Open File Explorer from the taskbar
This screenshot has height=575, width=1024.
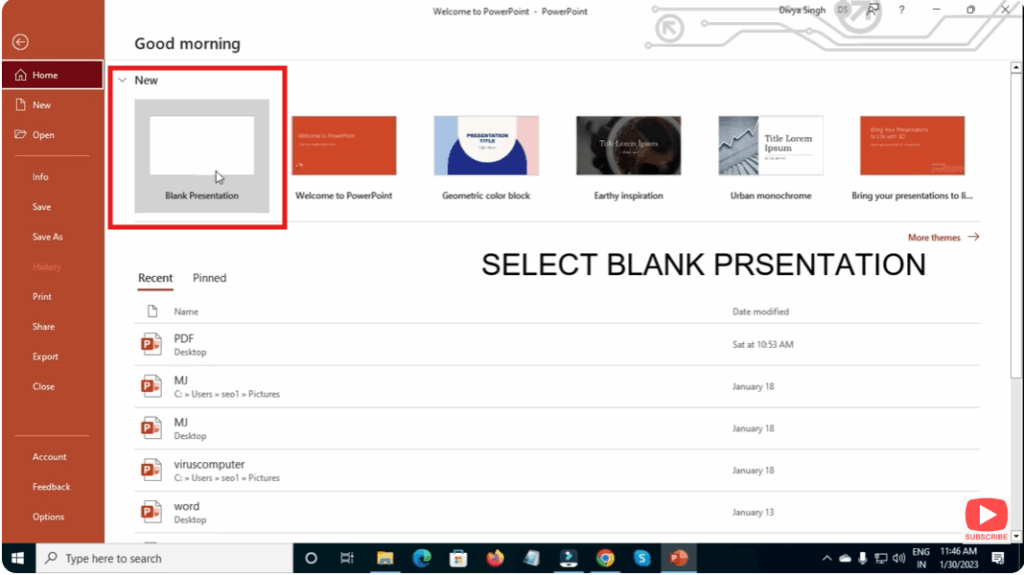pyautogui.click(x=385, y=558)
